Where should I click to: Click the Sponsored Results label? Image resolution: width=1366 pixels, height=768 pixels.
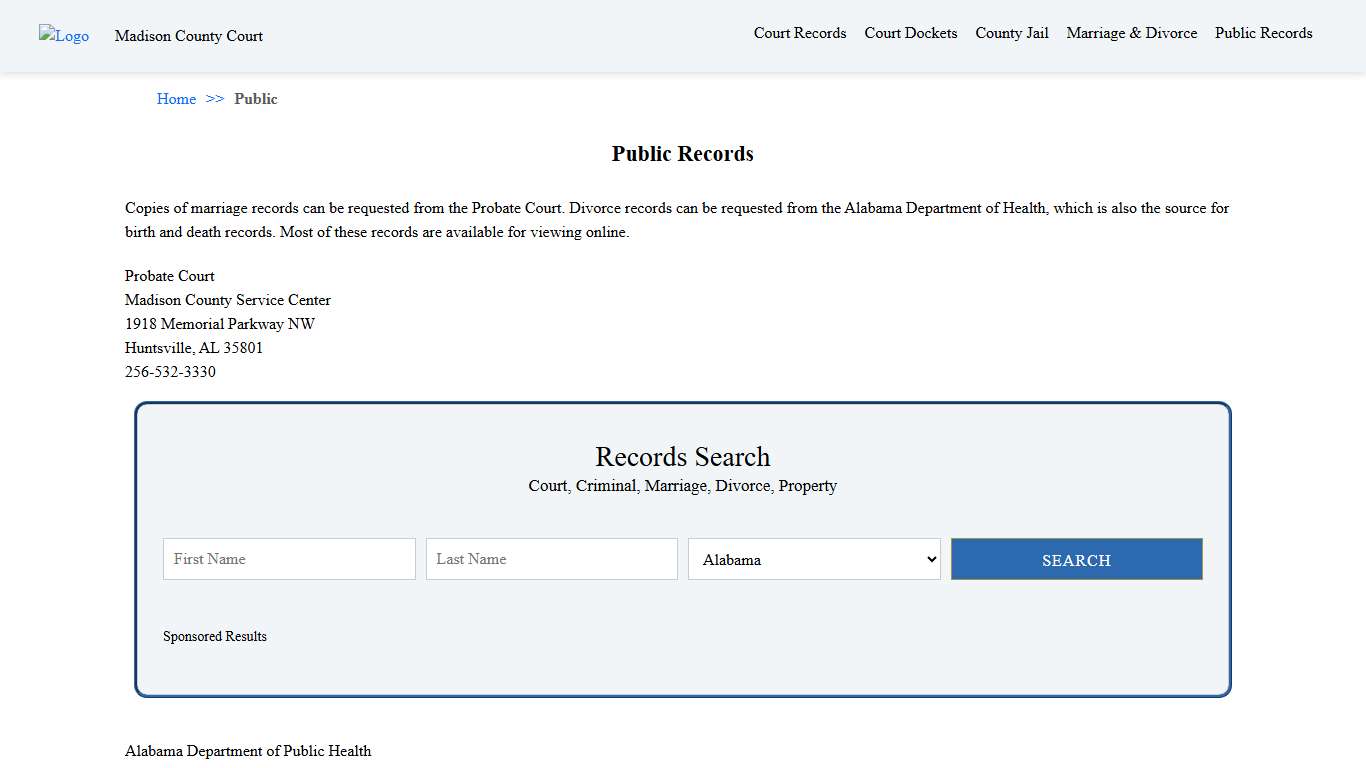coord(215,636)
